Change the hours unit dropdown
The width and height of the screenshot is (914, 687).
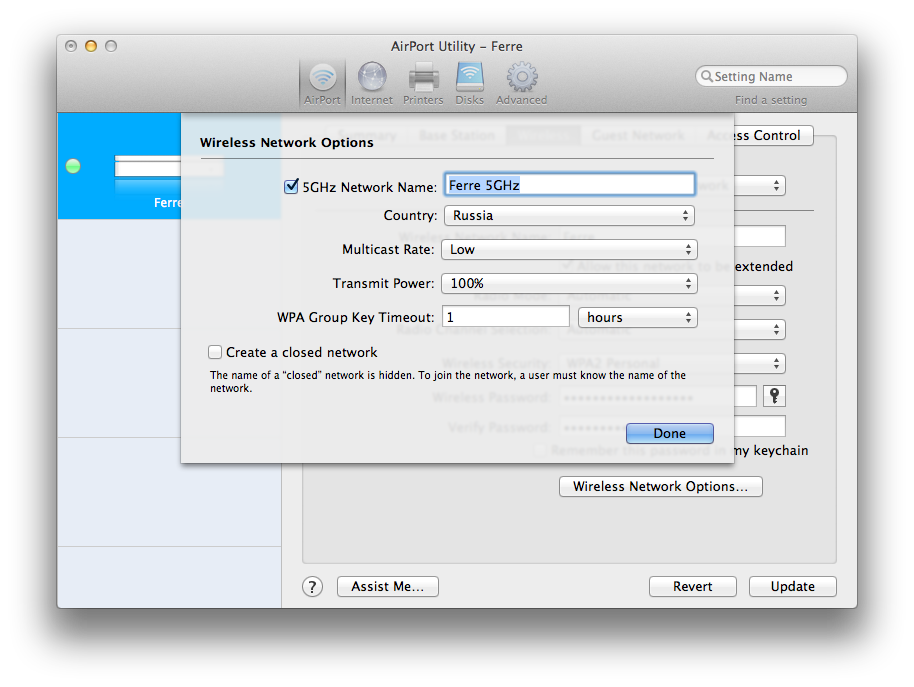(638, 318)
